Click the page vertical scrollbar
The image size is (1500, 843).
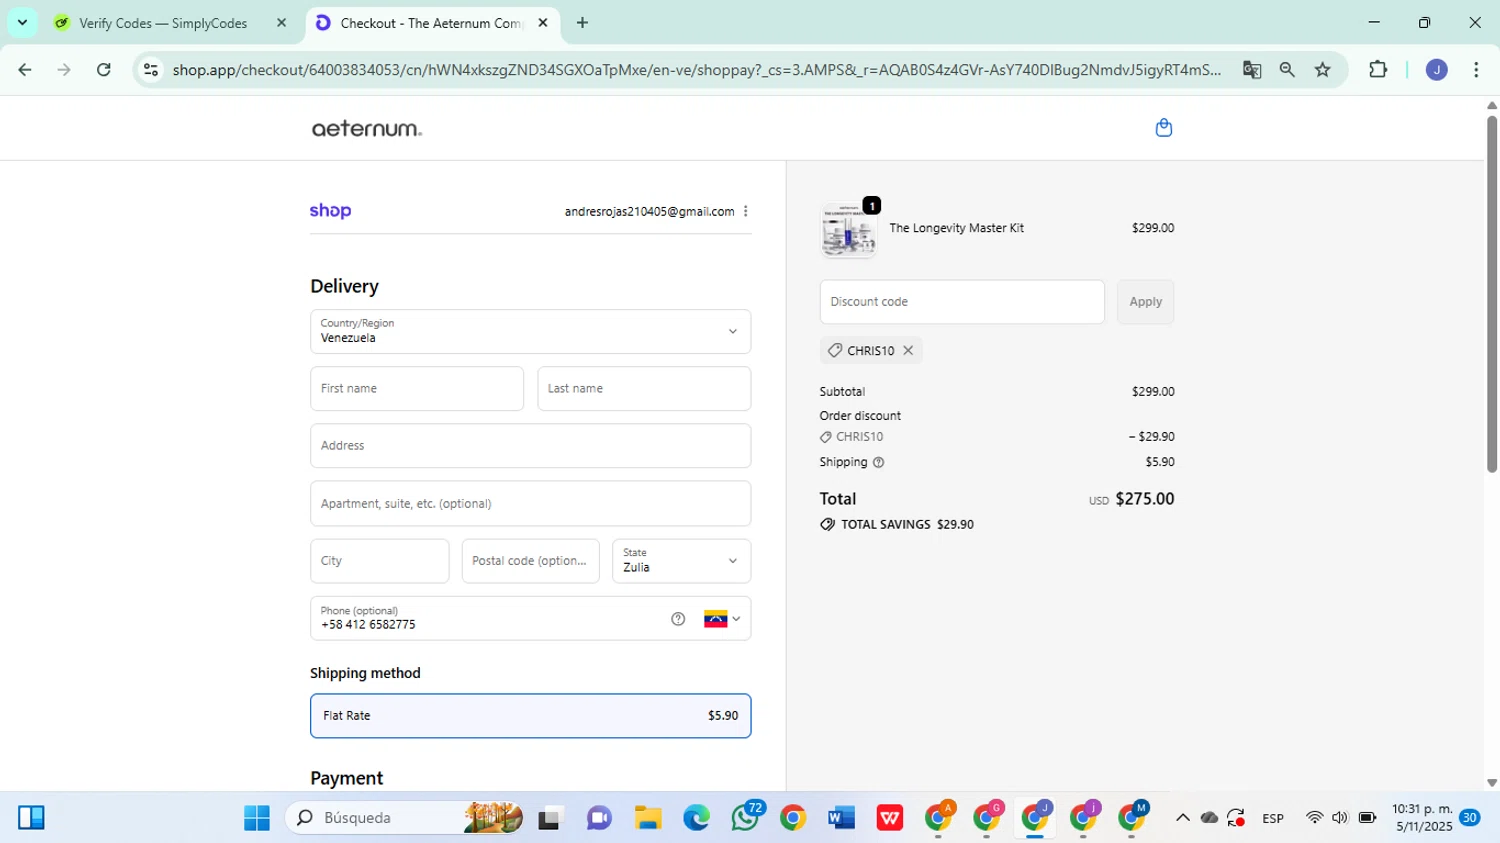(x=1491, y=295)
